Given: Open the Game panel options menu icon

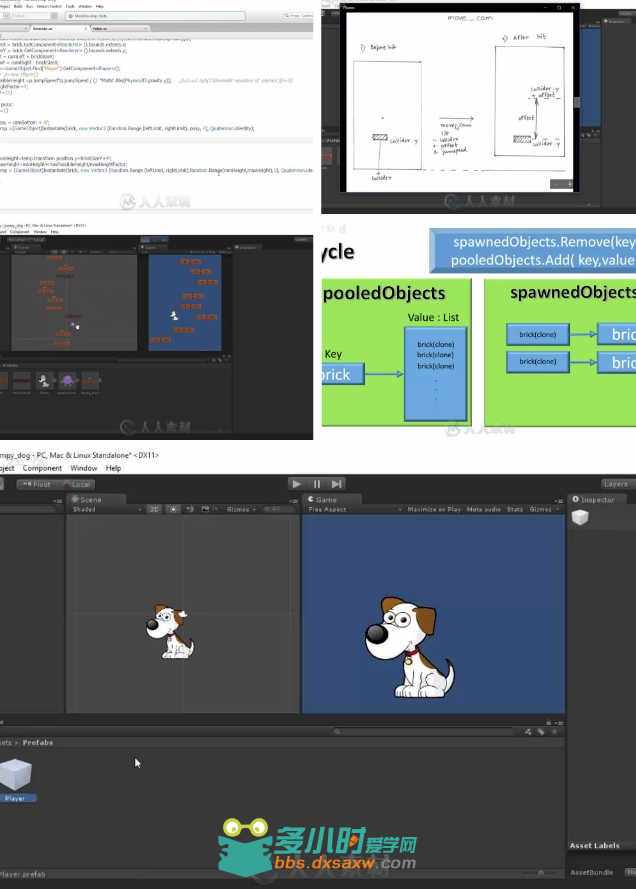Looking at the screenshot, I should [559, 501].
